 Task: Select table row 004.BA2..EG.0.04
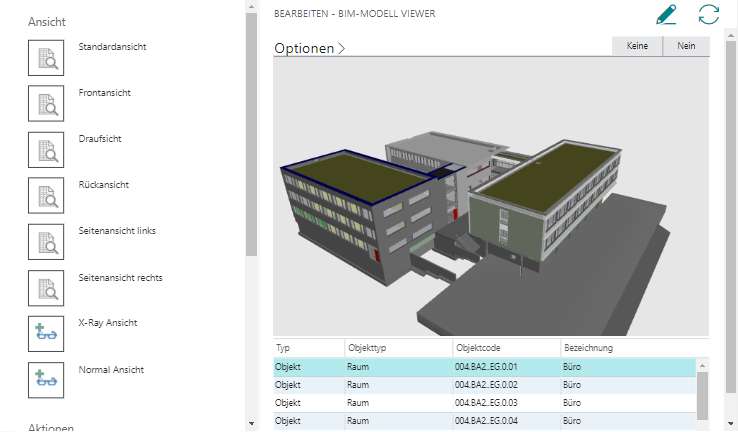485,420
